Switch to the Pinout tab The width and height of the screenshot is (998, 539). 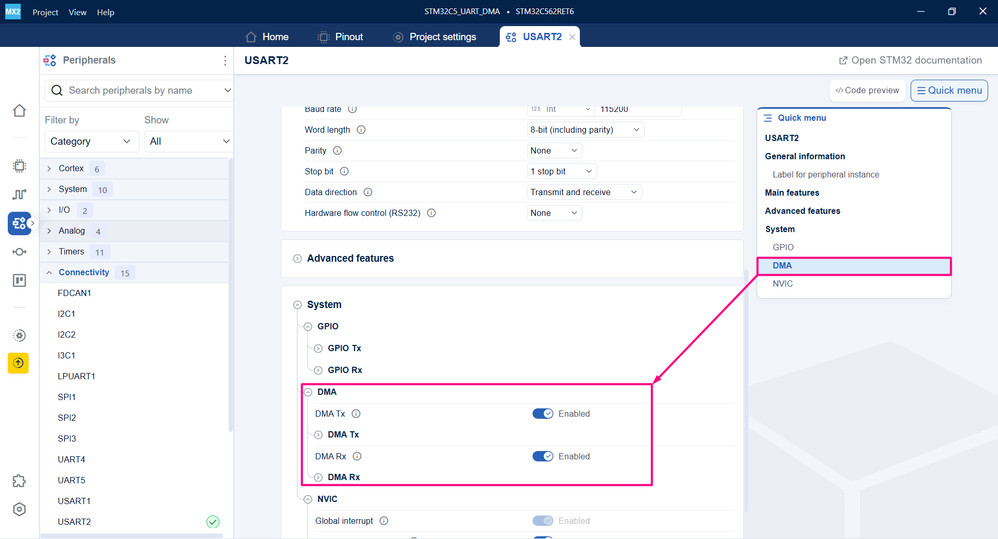coord(341,37)
